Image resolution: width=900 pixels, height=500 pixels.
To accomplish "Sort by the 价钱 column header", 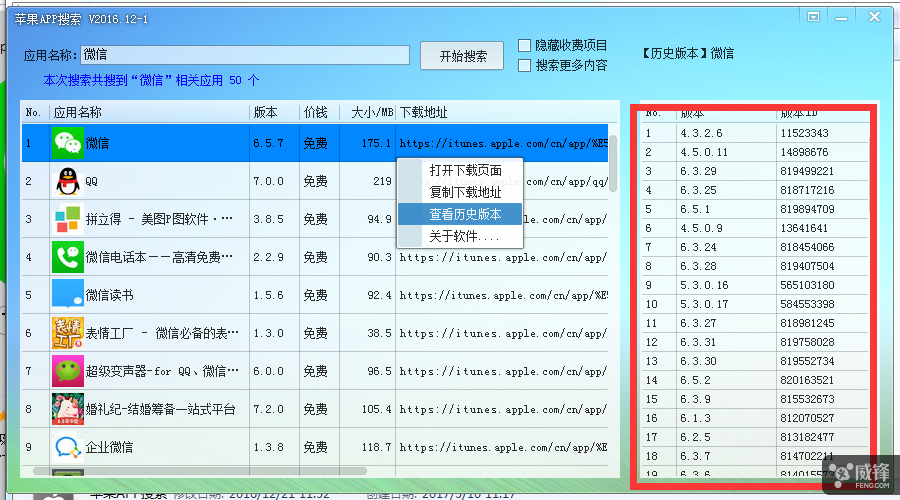I will pyautogui.click(x=319, y=113).
